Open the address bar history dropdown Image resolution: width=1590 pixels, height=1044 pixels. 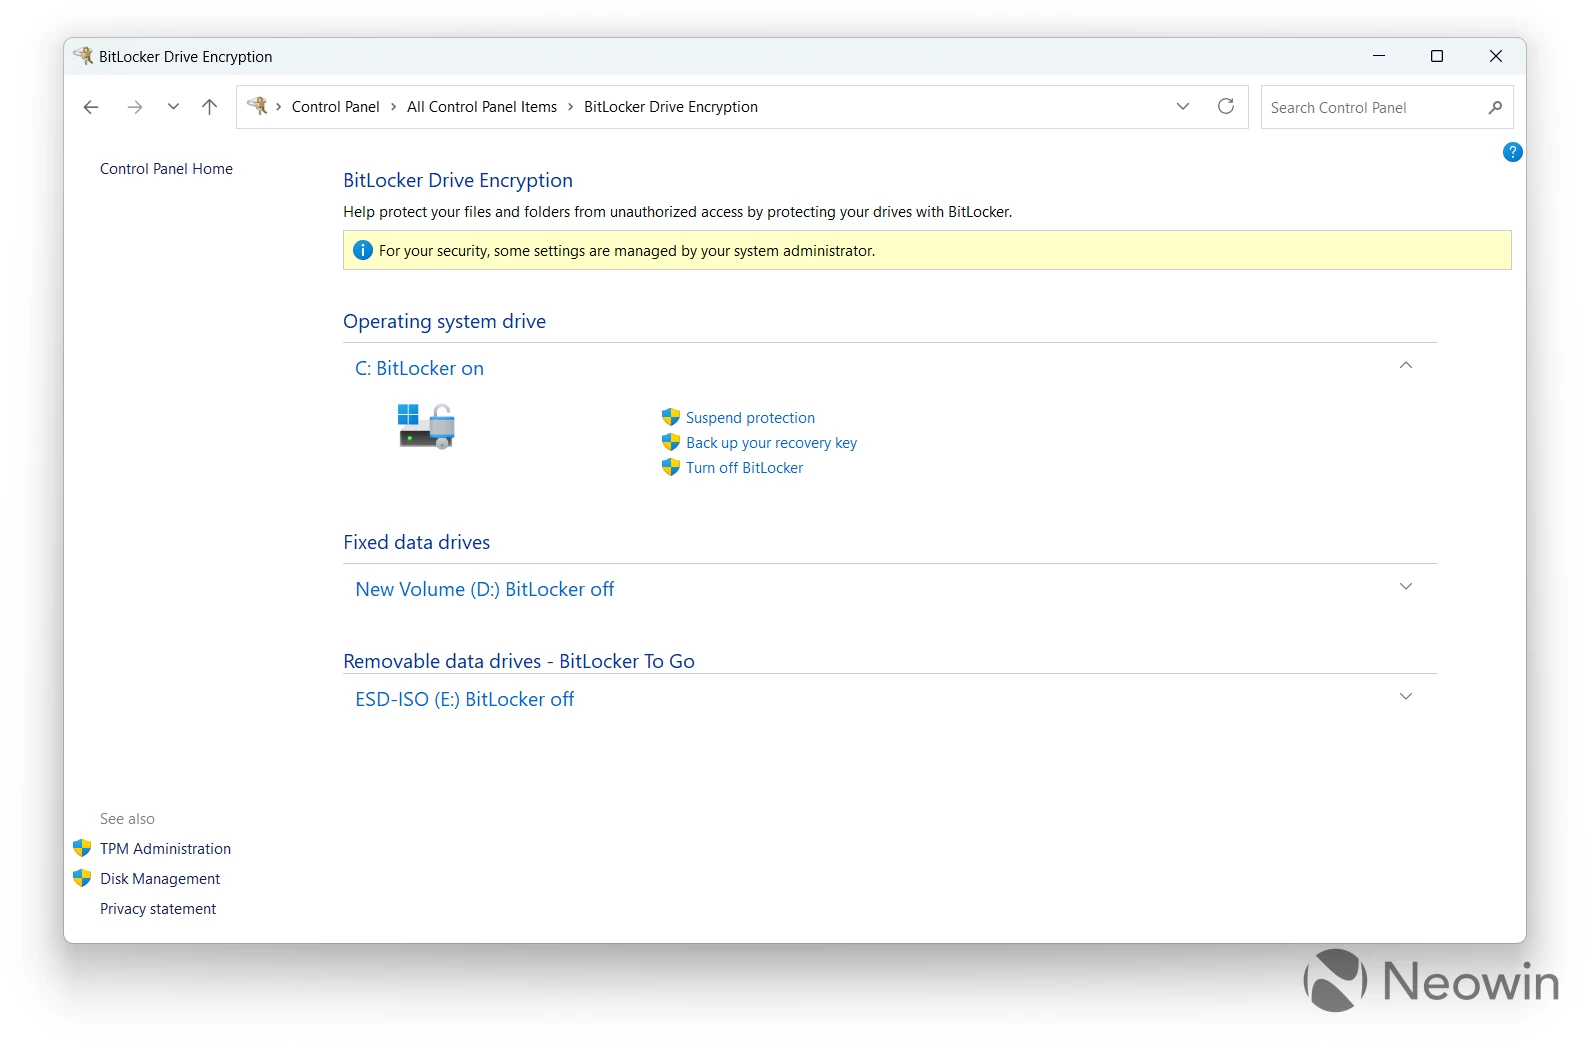1183,107
